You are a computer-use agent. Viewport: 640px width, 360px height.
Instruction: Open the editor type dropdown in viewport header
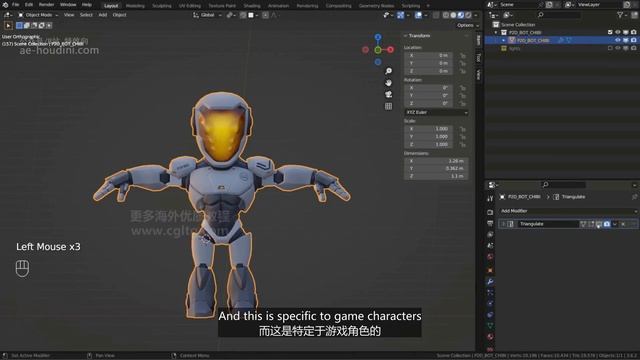pyautogui.click(x=8, y=15)
